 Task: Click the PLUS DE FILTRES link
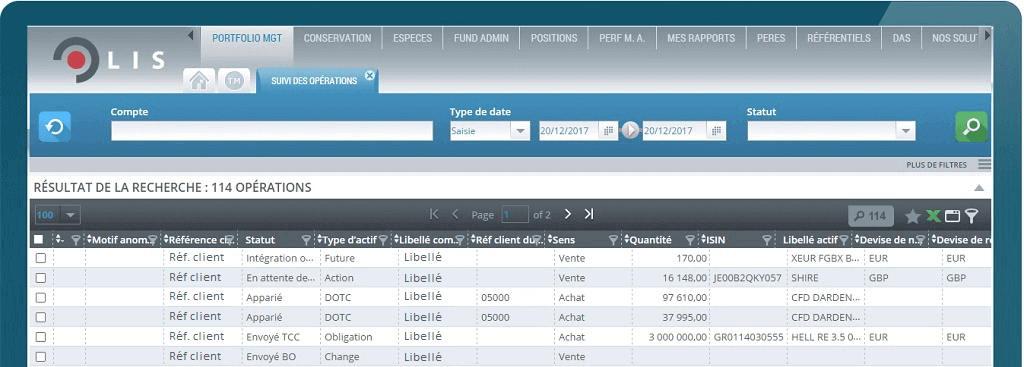tap(936, 165)
